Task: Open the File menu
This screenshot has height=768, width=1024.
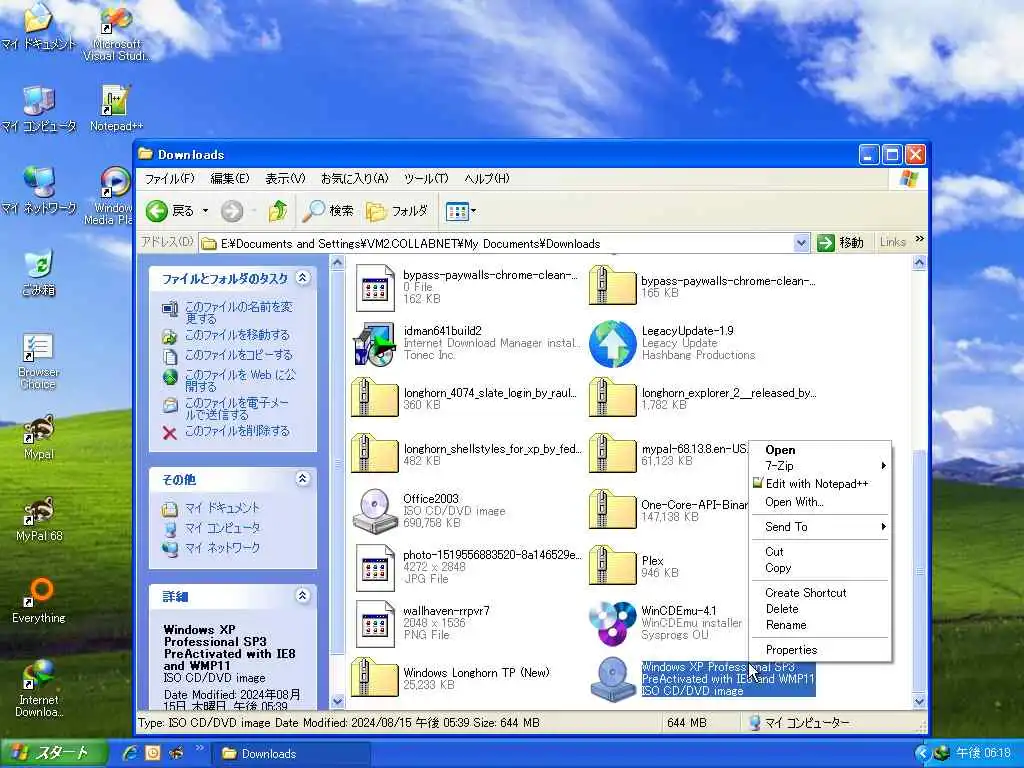Action: point(169,178)
